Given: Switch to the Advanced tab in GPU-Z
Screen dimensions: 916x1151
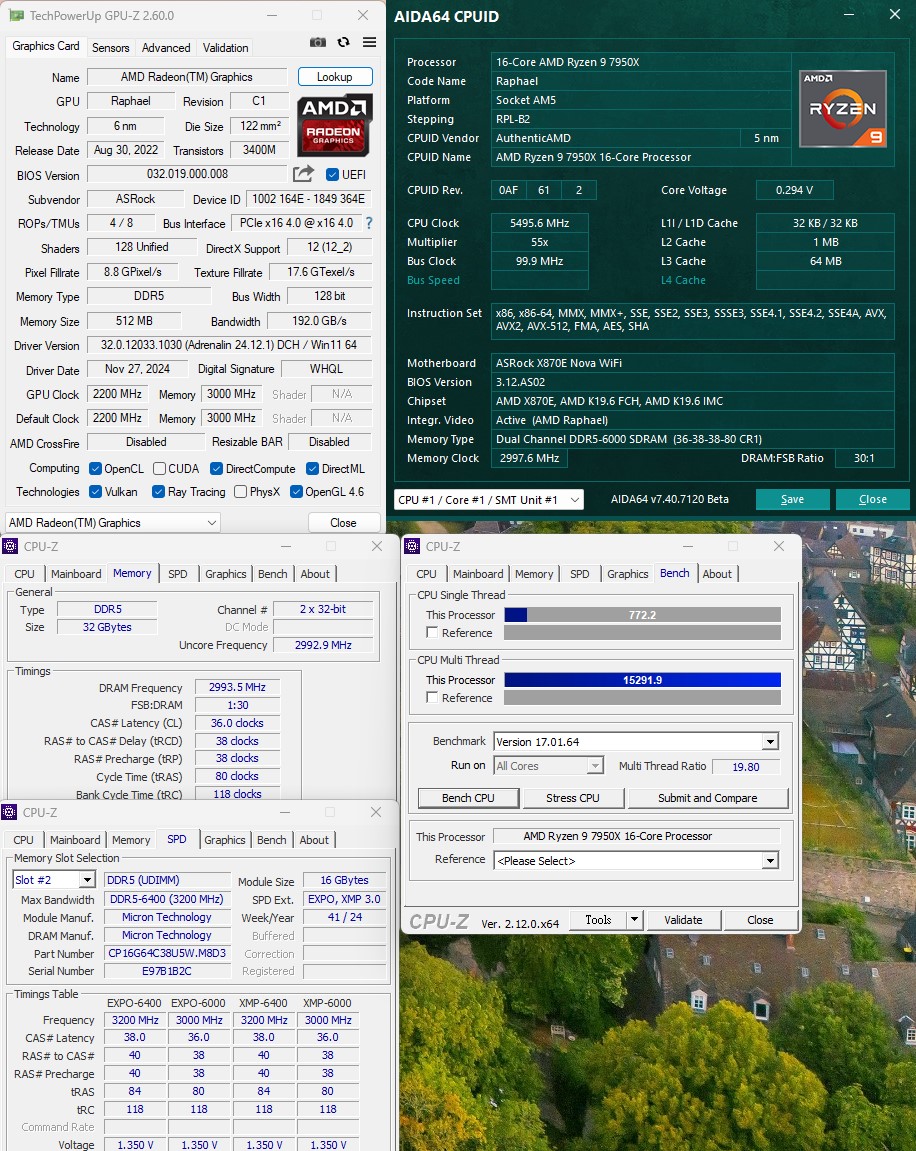Looking at the screenshot, I should [166, 48].
